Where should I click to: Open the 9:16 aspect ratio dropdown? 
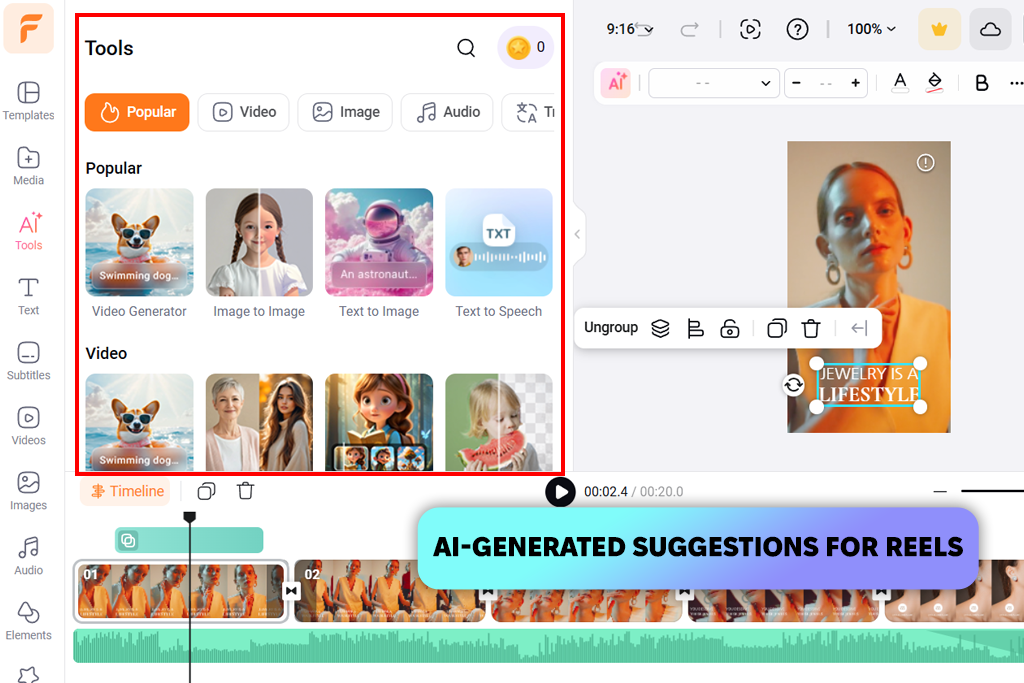coord(630,29)
